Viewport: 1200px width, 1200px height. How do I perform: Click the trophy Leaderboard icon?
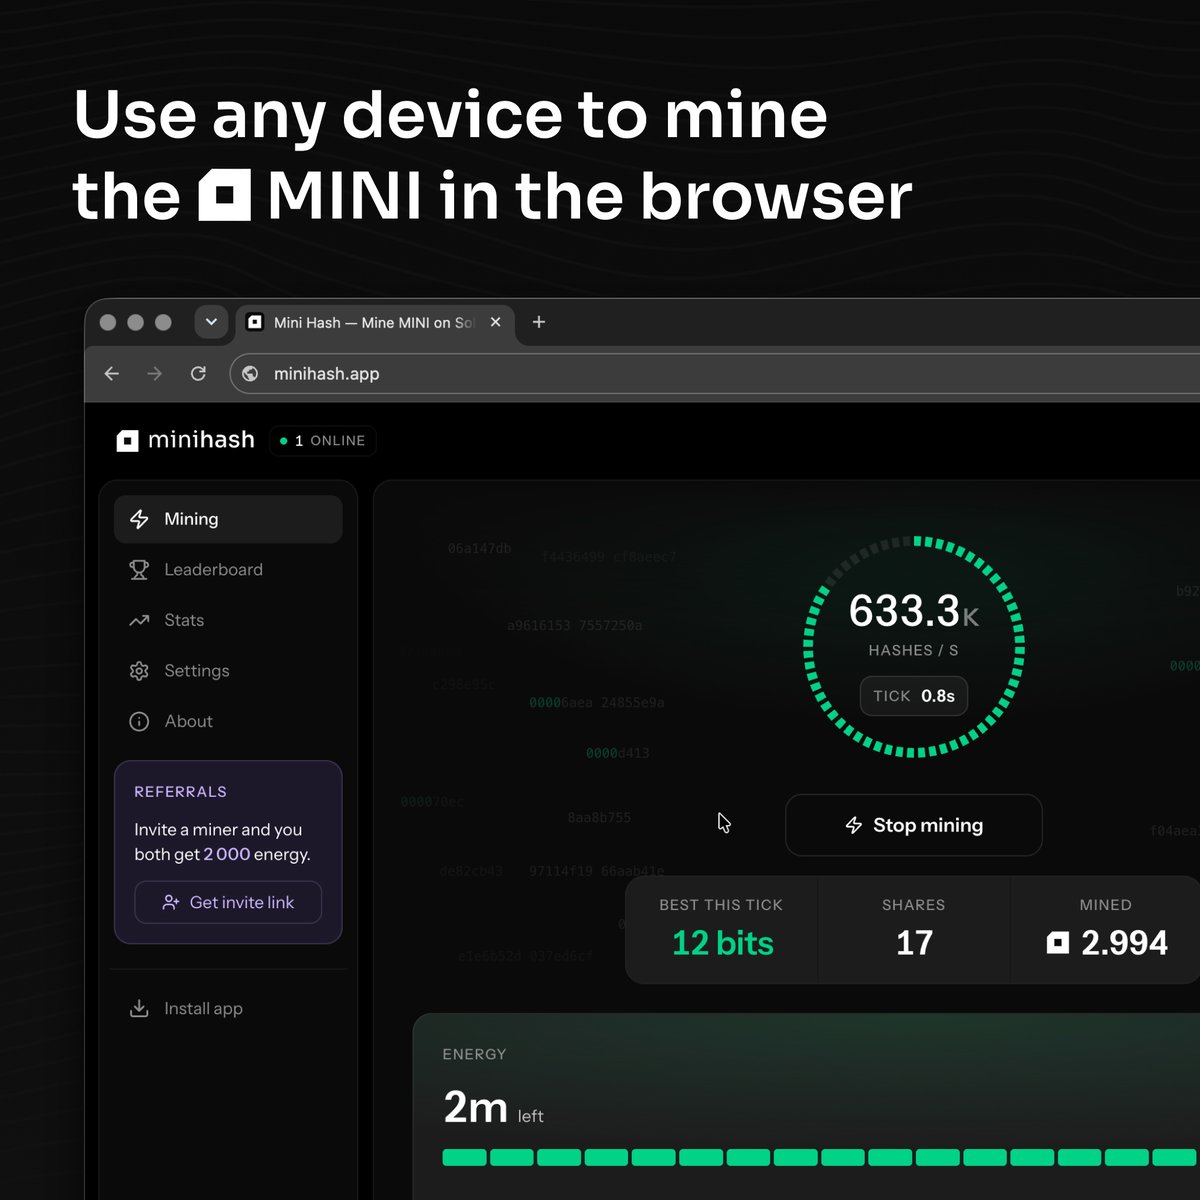[139, 570]
